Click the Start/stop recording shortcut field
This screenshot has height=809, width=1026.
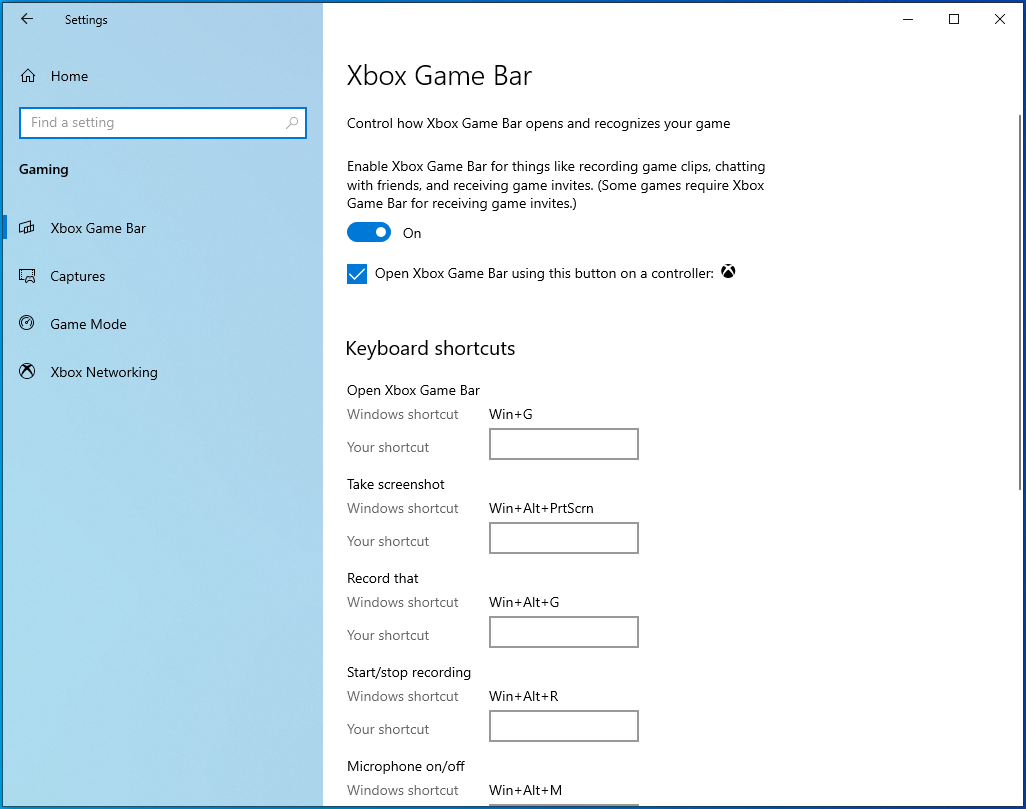click(x=563, y=726)
